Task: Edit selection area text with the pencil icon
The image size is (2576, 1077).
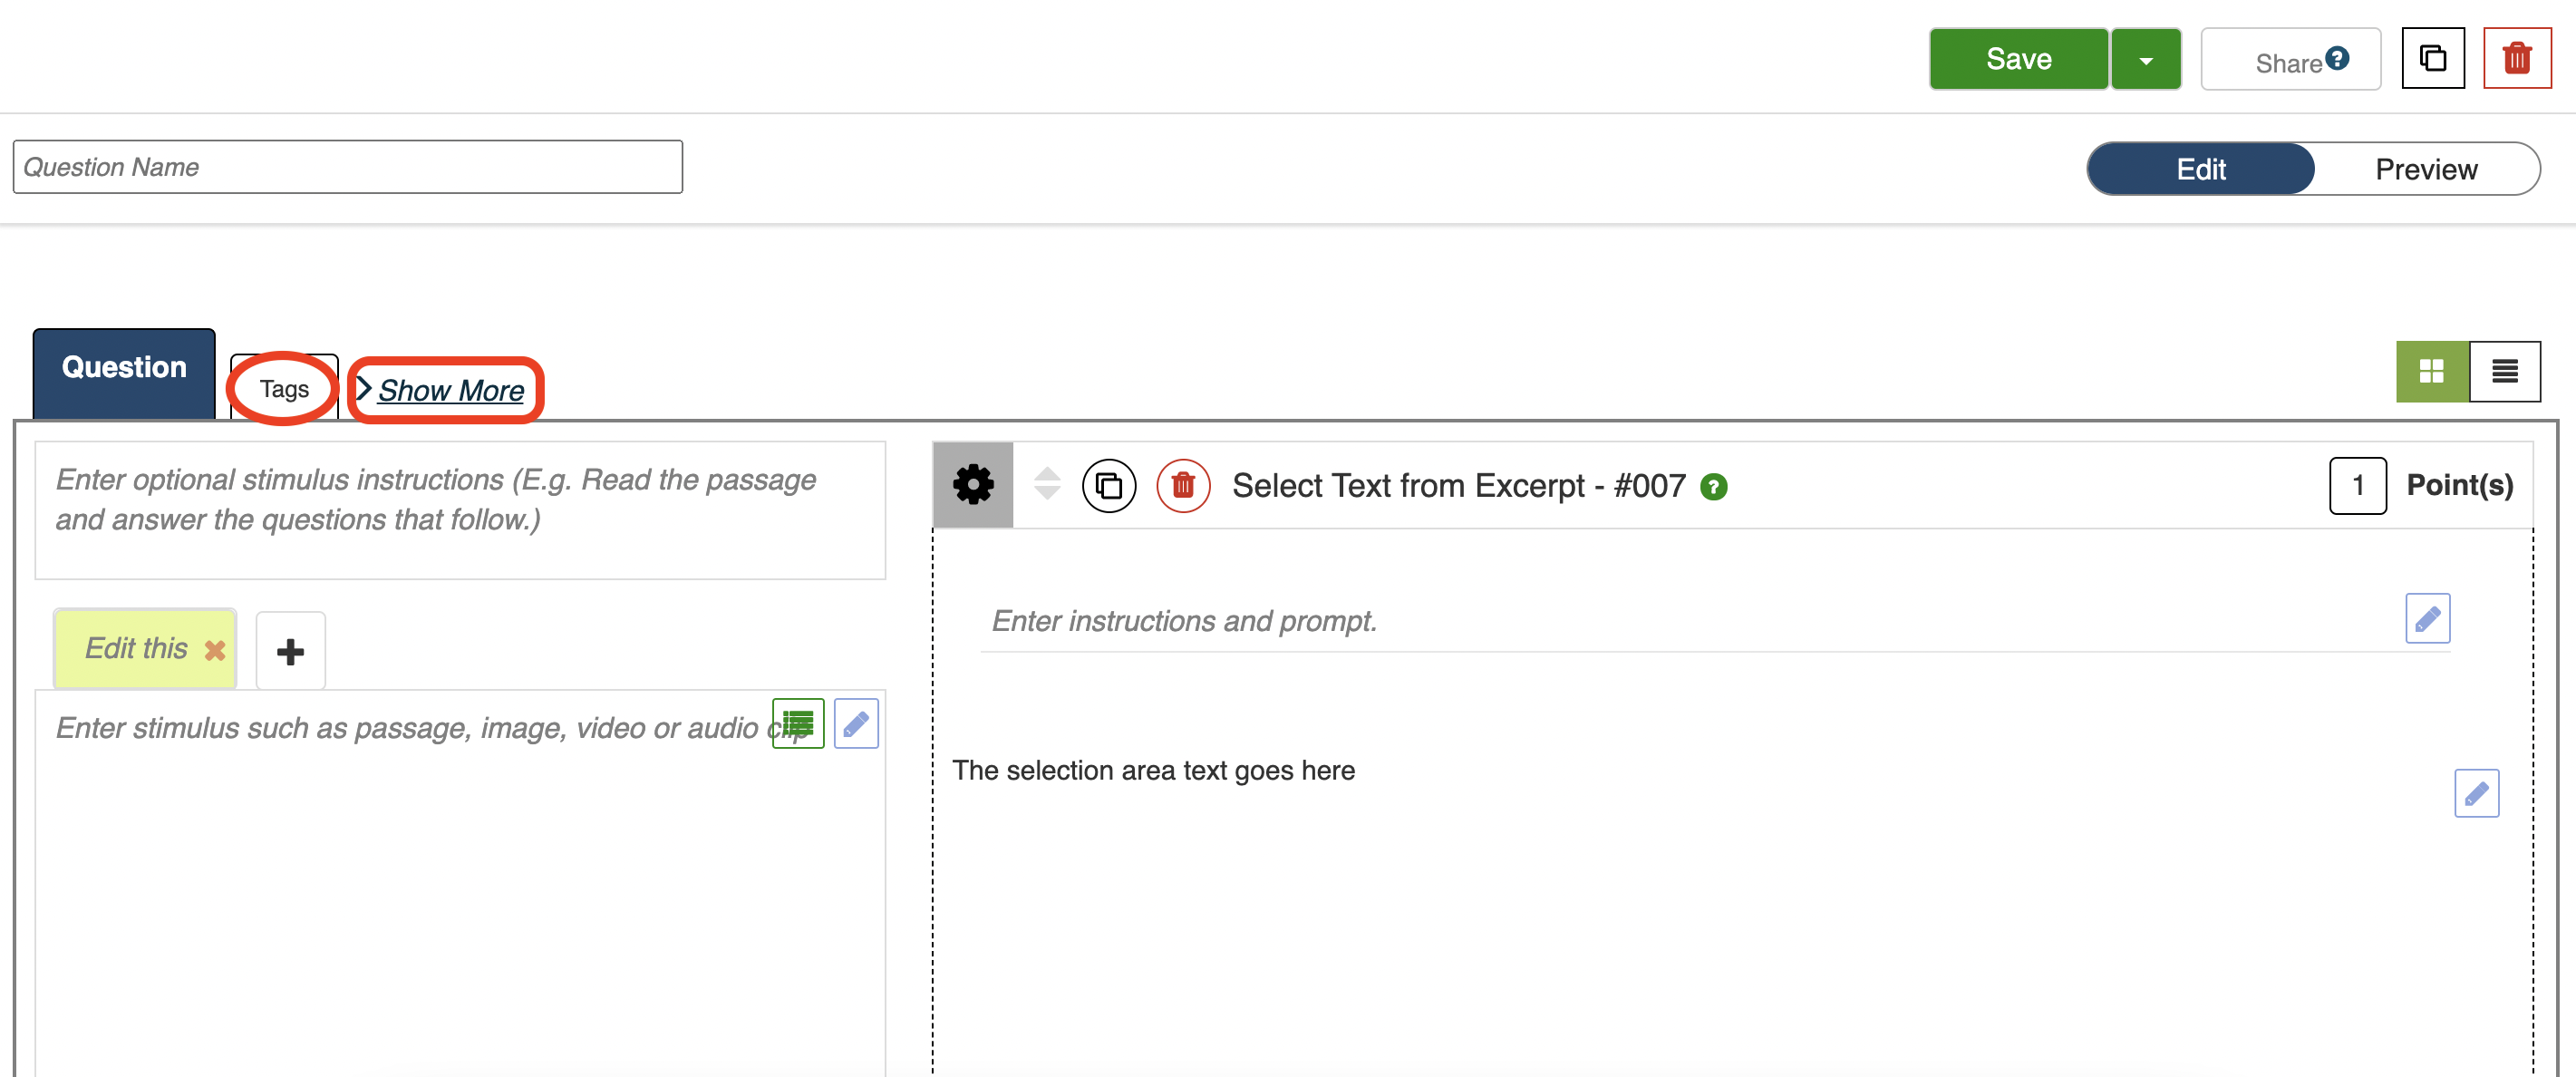Action: point(2476,793)
